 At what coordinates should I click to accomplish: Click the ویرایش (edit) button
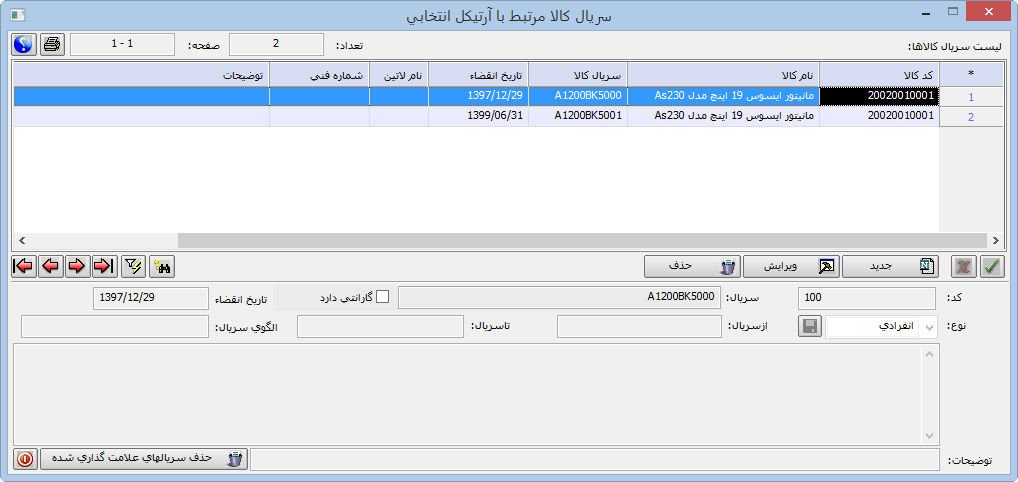point(790,266)
